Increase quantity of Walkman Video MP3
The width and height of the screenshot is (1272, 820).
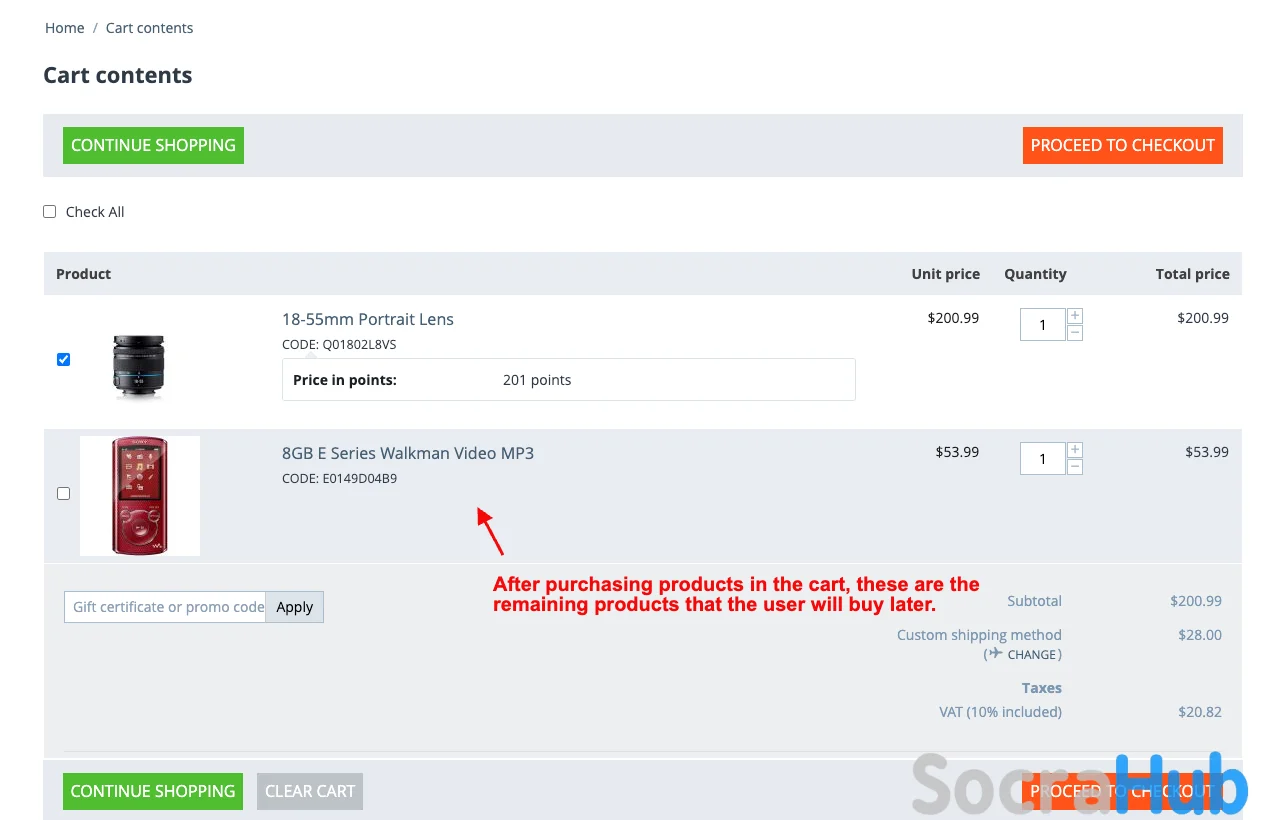point(1075,450)
